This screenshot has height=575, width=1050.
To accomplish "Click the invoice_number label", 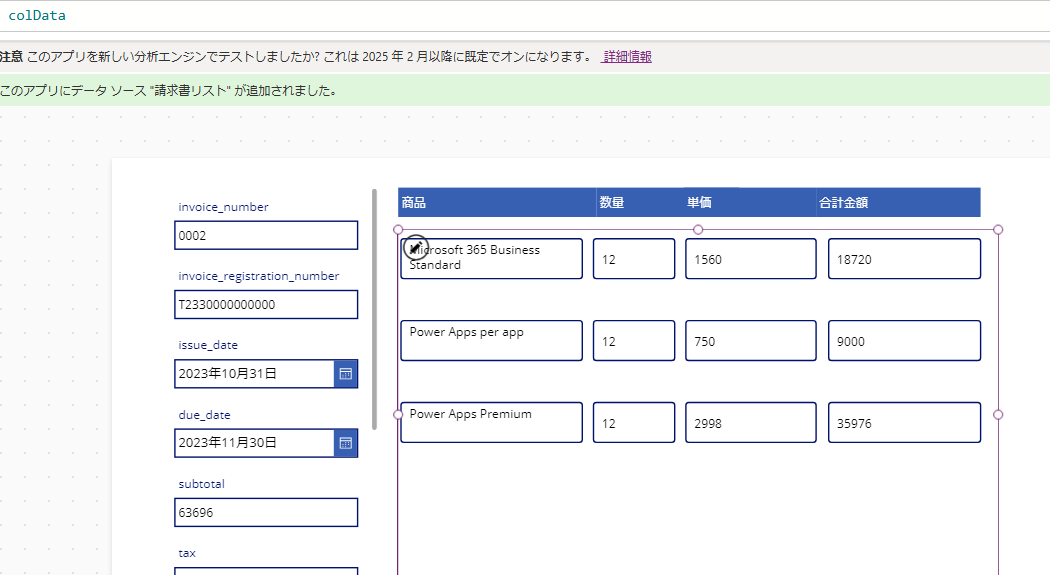I will (x=223, y=208).
